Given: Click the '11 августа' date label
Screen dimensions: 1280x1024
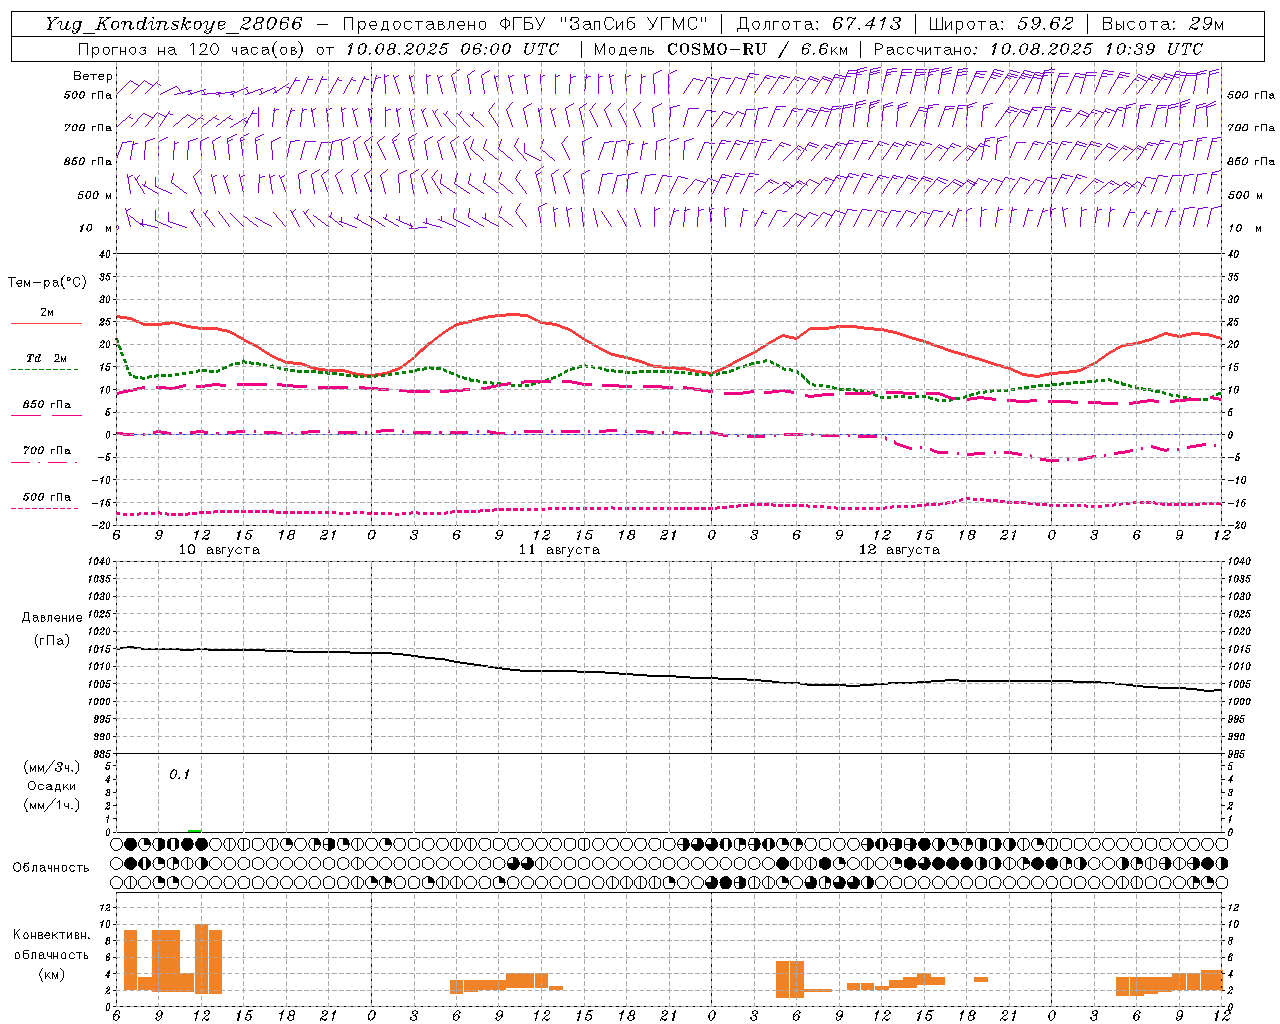Looking at the screenshot, I should pos(559,550).
